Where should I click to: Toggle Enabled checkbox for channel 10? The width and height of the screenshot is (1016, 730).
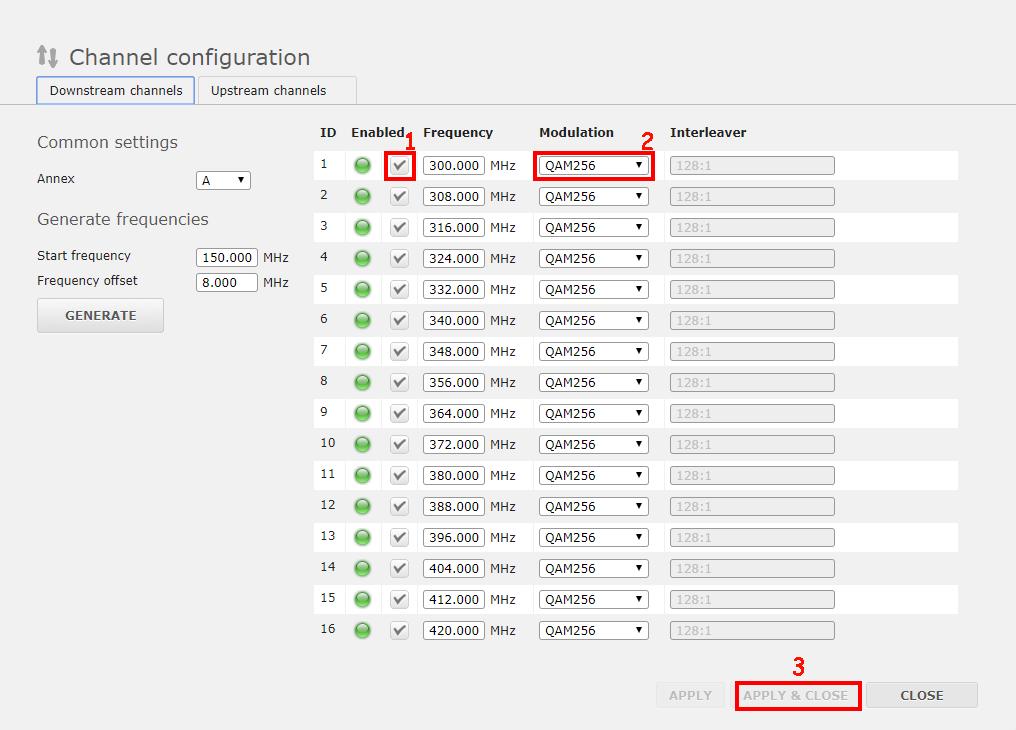[x=400, y=445]
